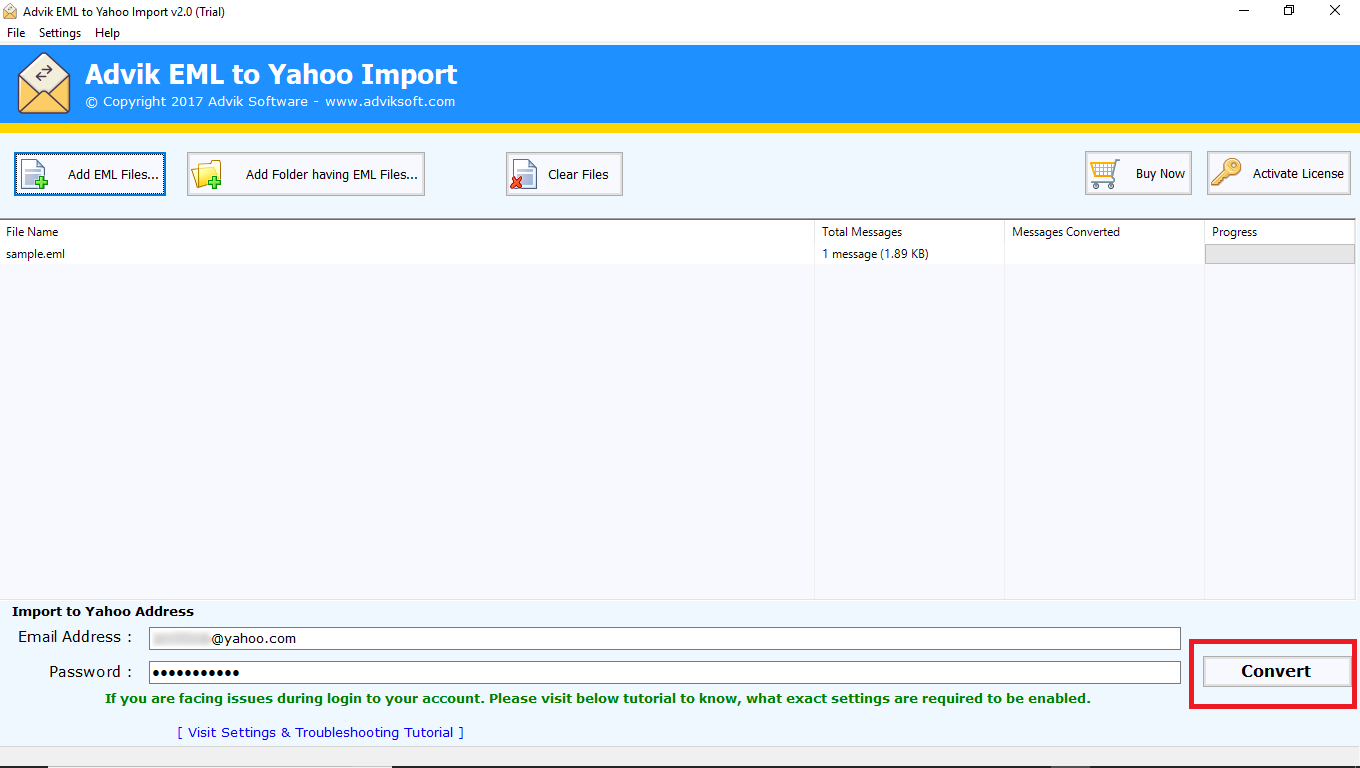
Task: Click the Email Address input field
Action: 665,638
